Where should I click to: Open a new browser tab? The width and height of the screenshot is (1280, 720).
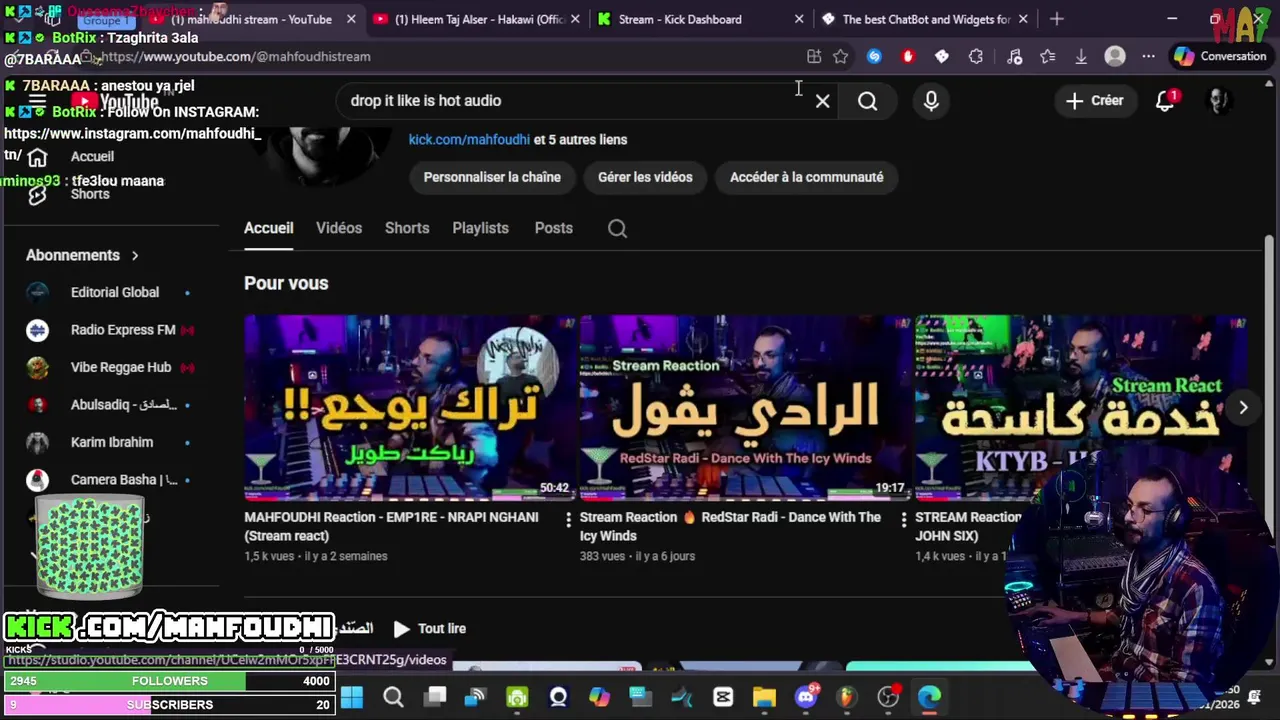(x=1057, y=19)
